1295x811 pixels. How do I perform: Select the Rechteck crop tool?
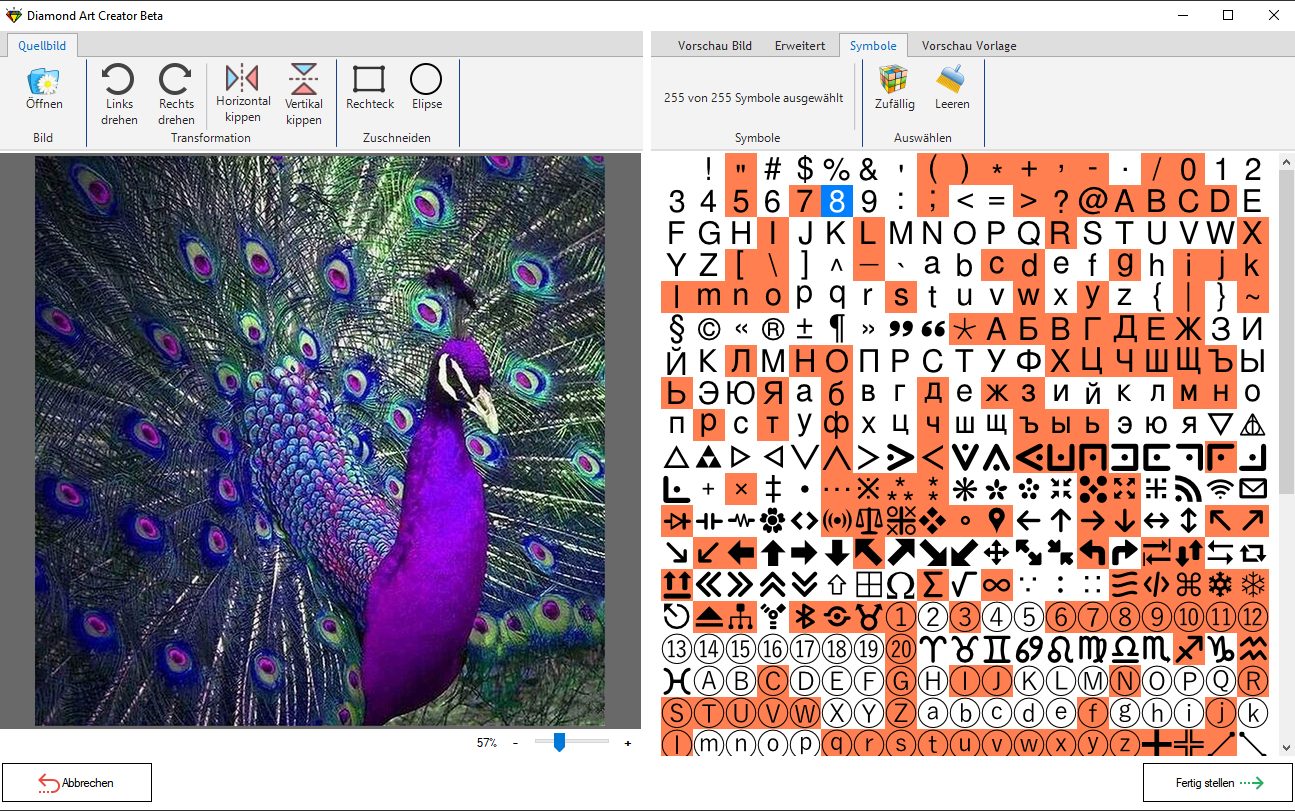coord(370,88)
